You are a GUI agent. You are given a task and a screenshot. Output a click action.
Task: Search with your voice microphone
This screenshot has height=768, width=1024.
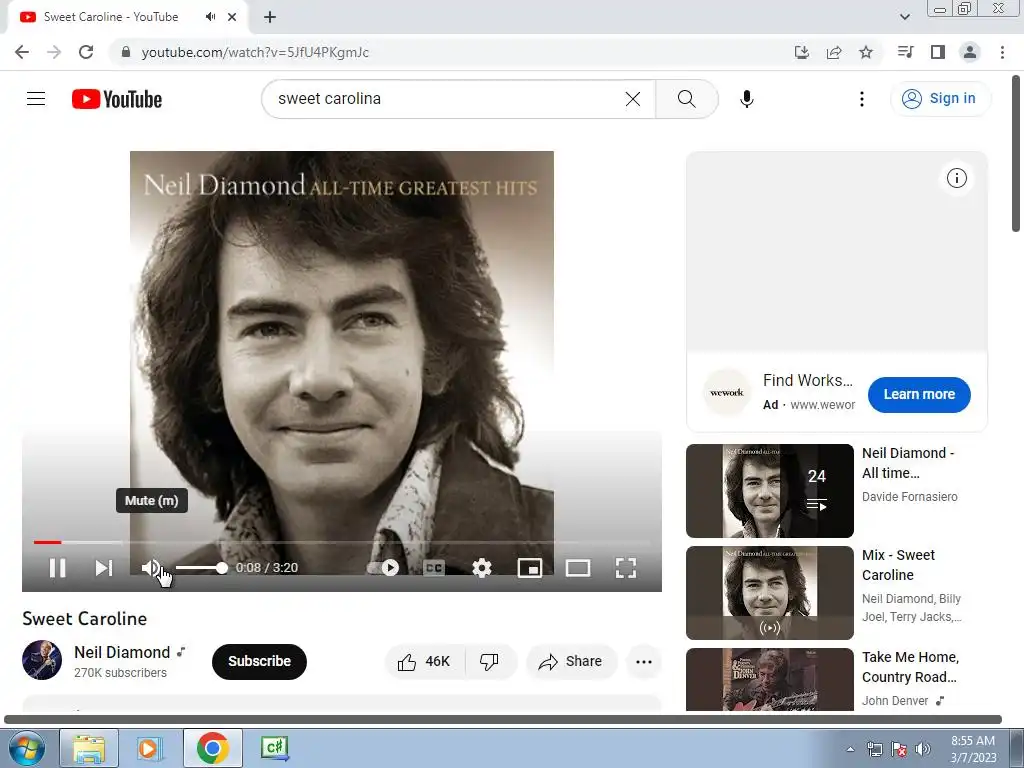(x=747, y=99)
